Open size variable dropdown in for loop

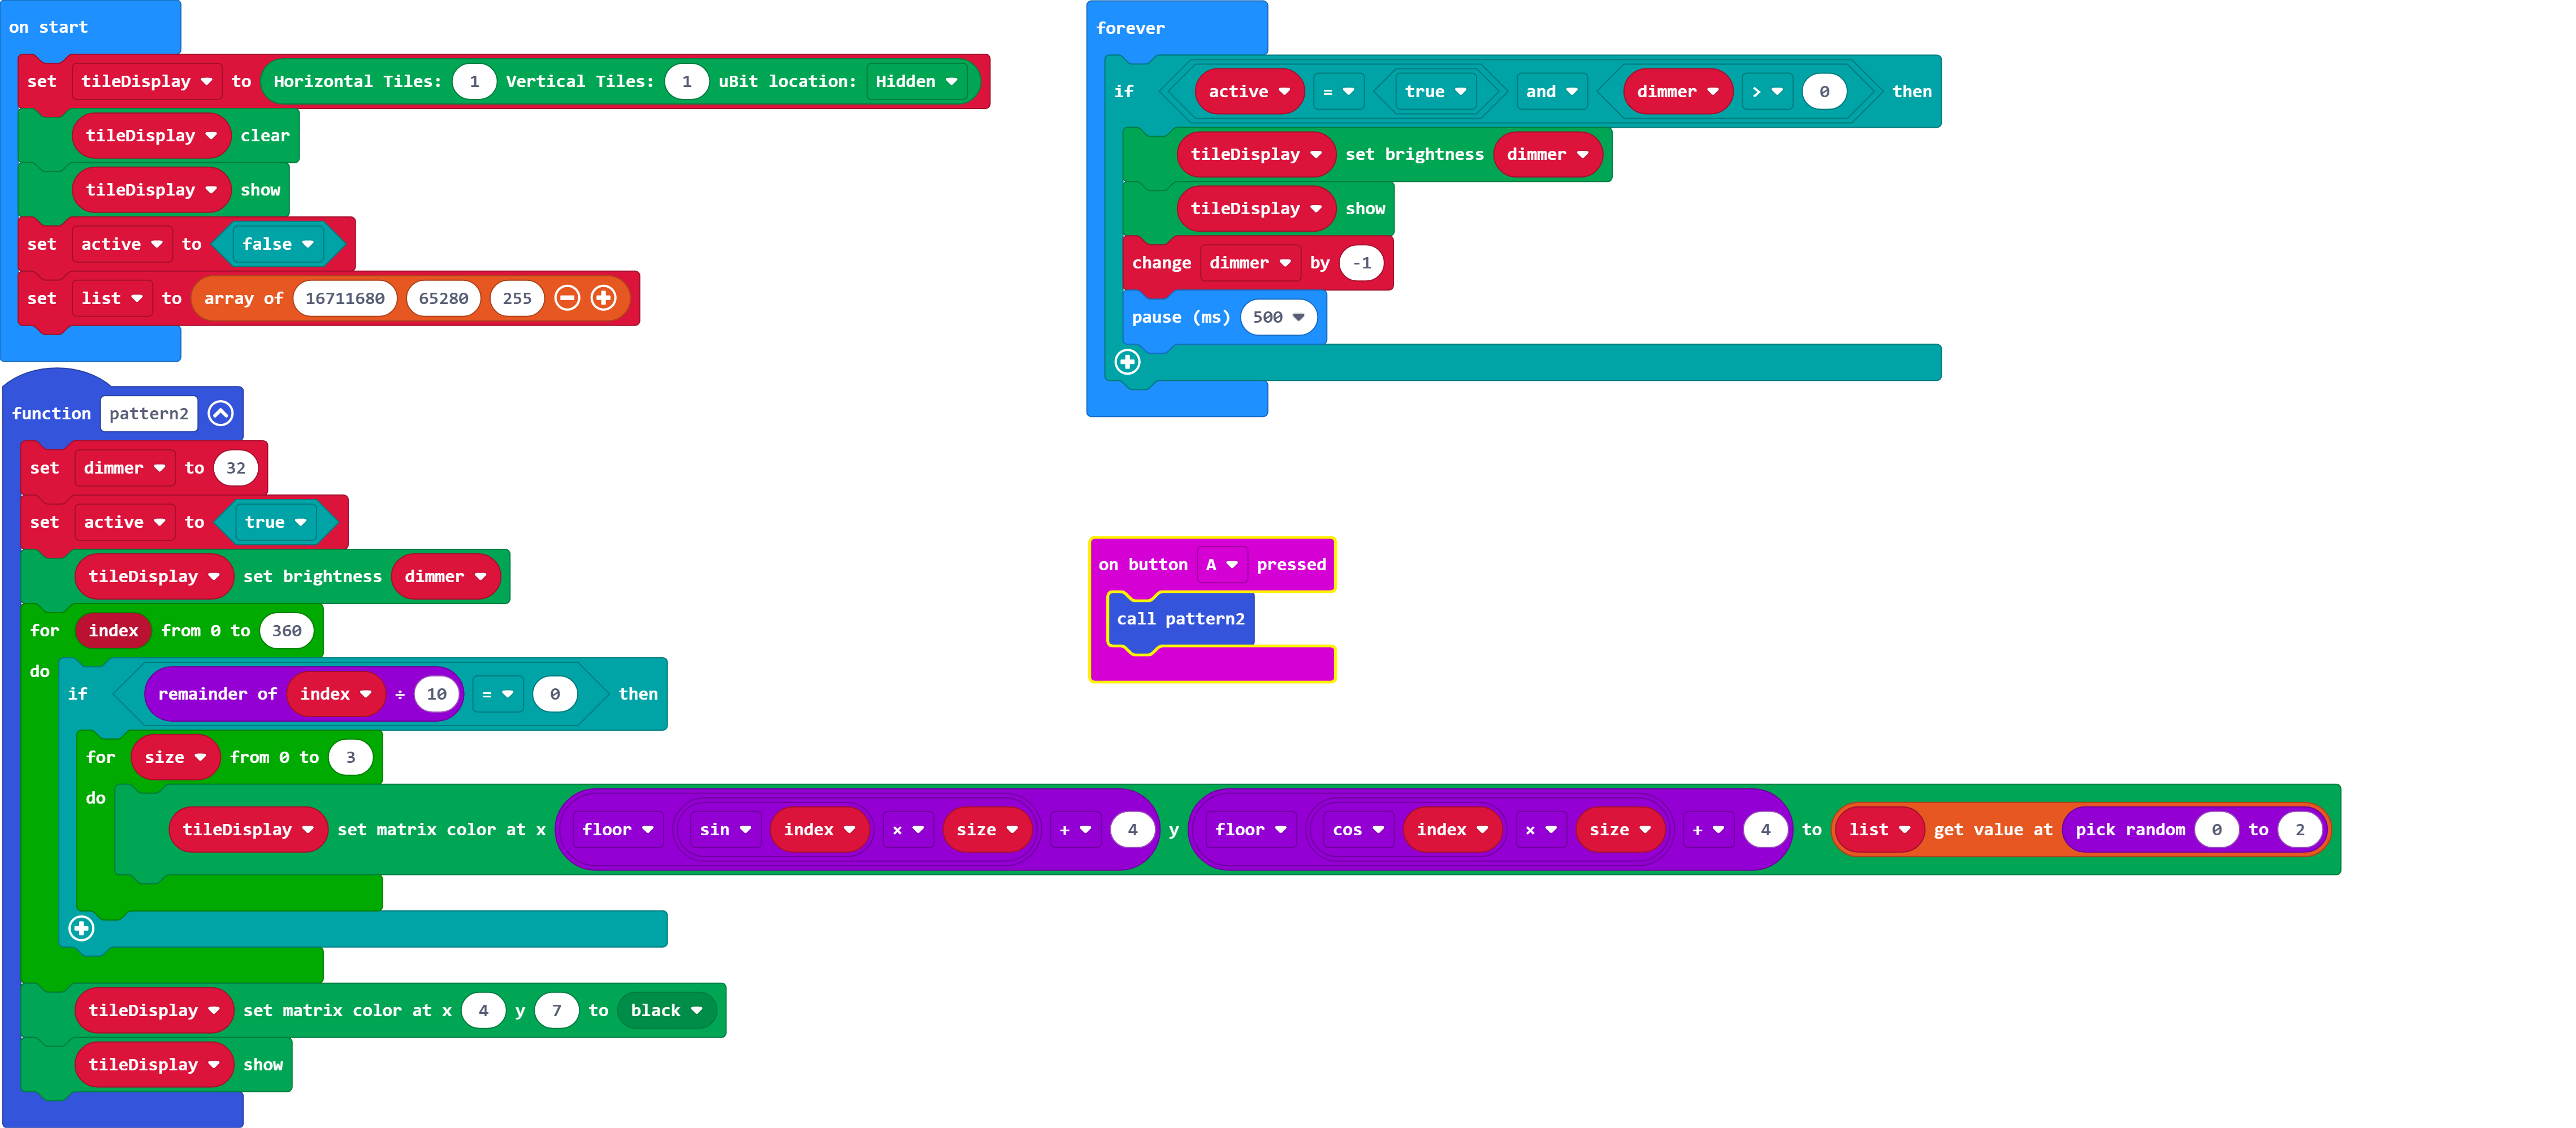(175, 758)
